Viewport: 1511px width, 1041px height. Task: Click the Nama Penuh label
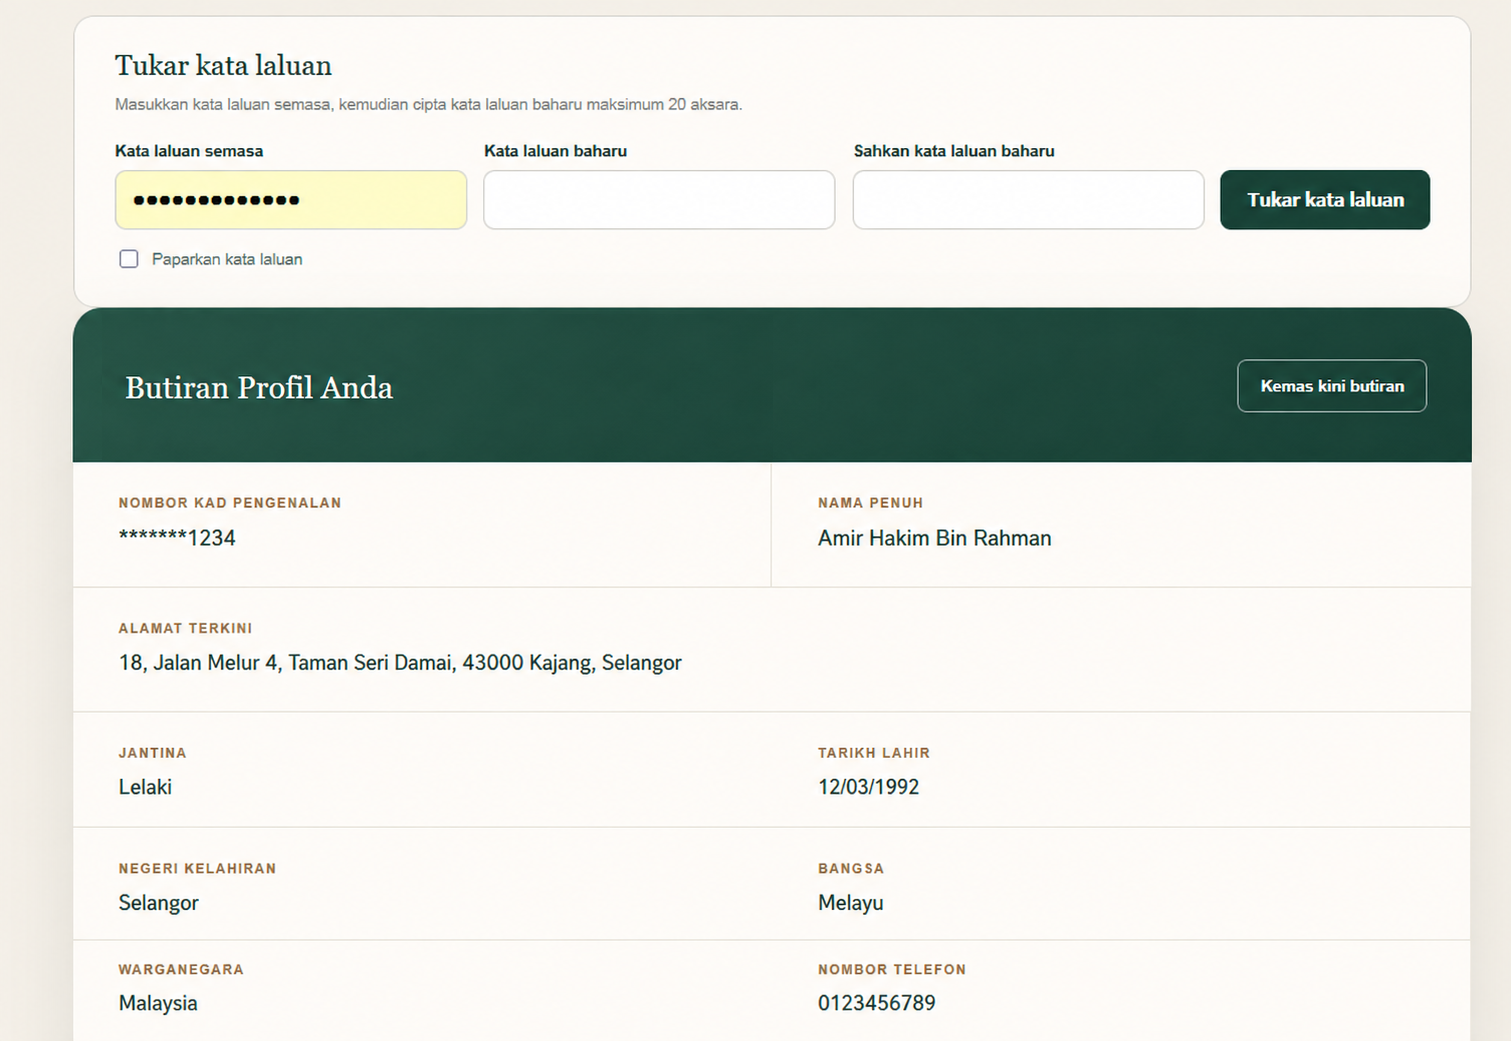coord(870,503)
